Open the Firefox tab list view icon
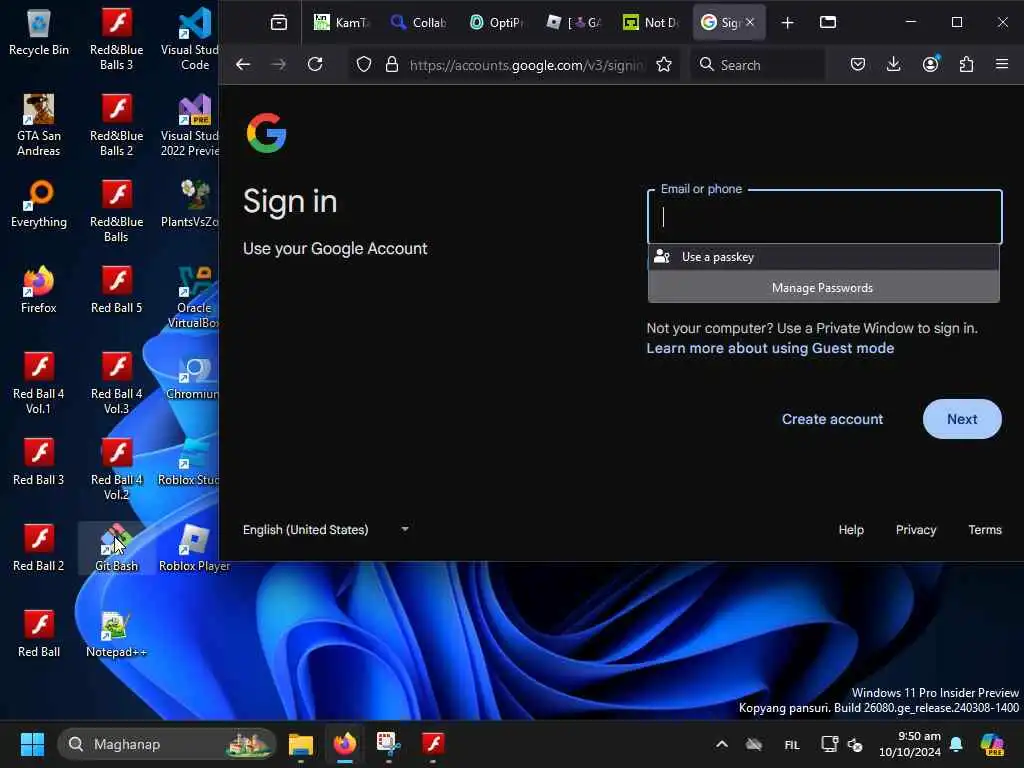 tap(279, 23)
